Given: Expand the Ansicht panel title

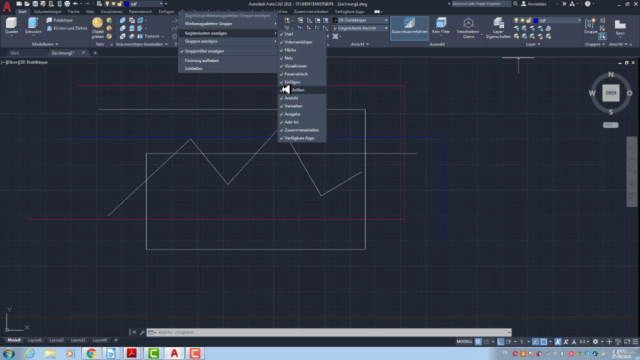Looking at the screenshot, I should [360, 44].
